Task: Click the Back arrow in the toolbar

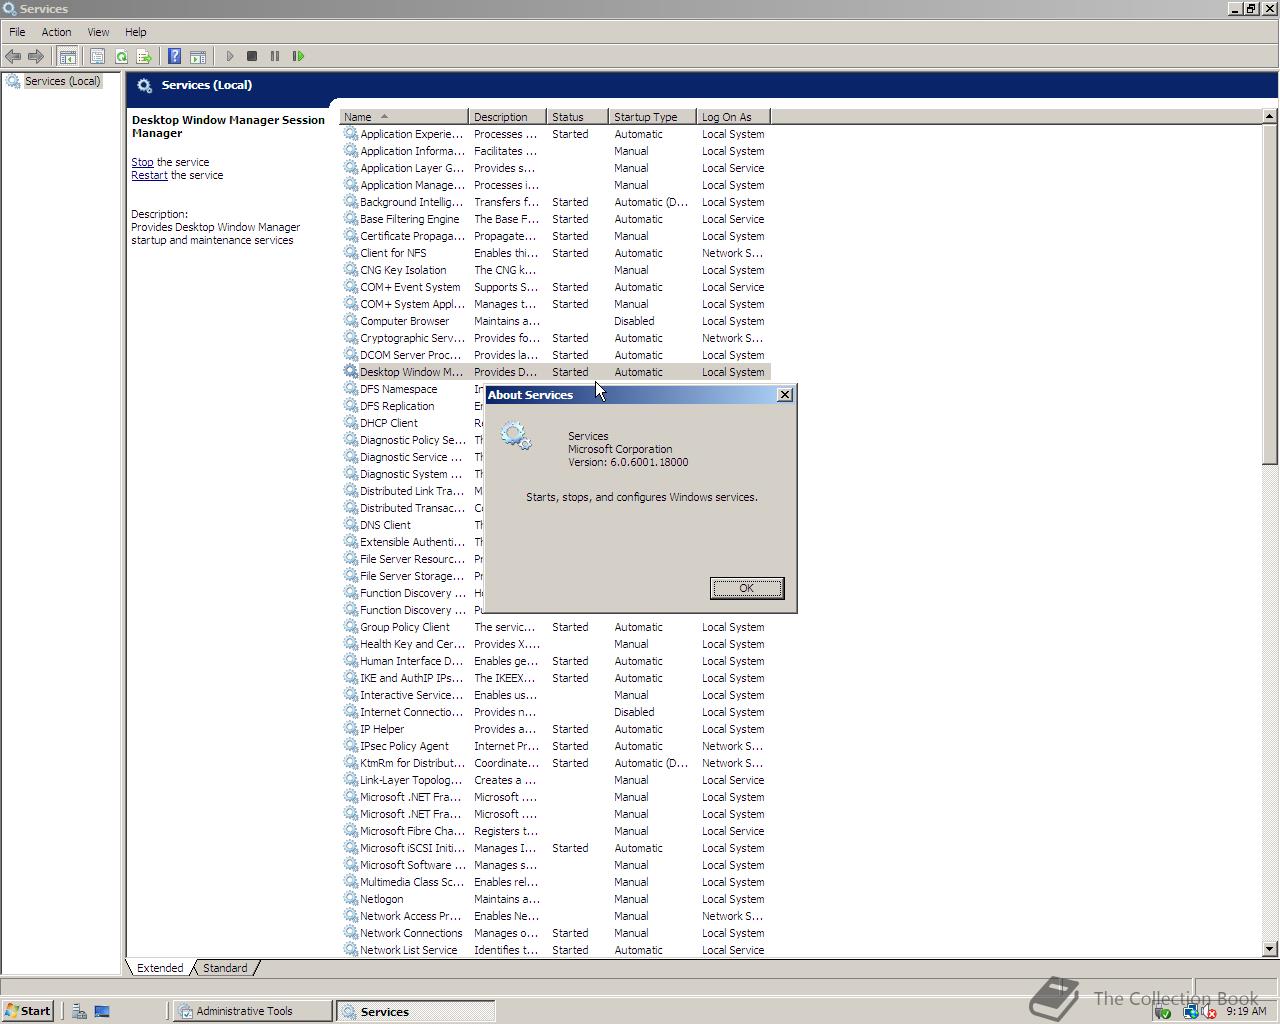Action: (13, 57)
